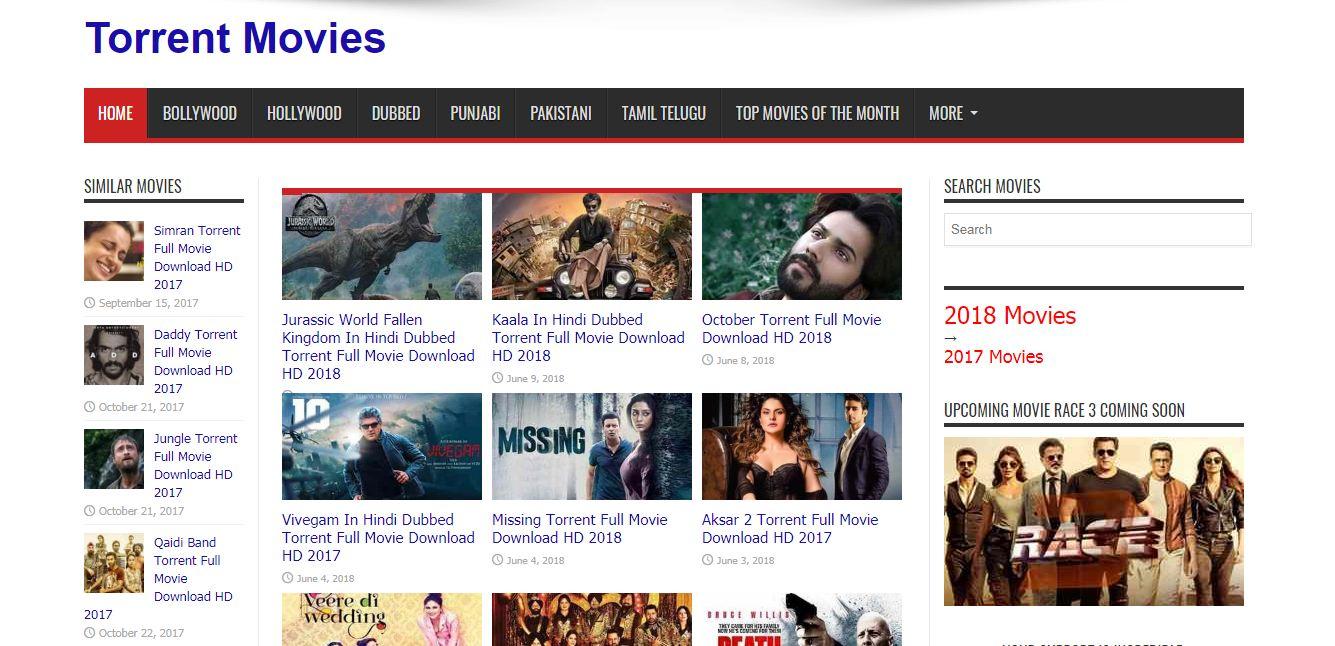The height and width of the screenshot is (646, 1335).
Task: Open the Jurassic World Fallen Kingdom thumbnail
Action: pos(382,246)
